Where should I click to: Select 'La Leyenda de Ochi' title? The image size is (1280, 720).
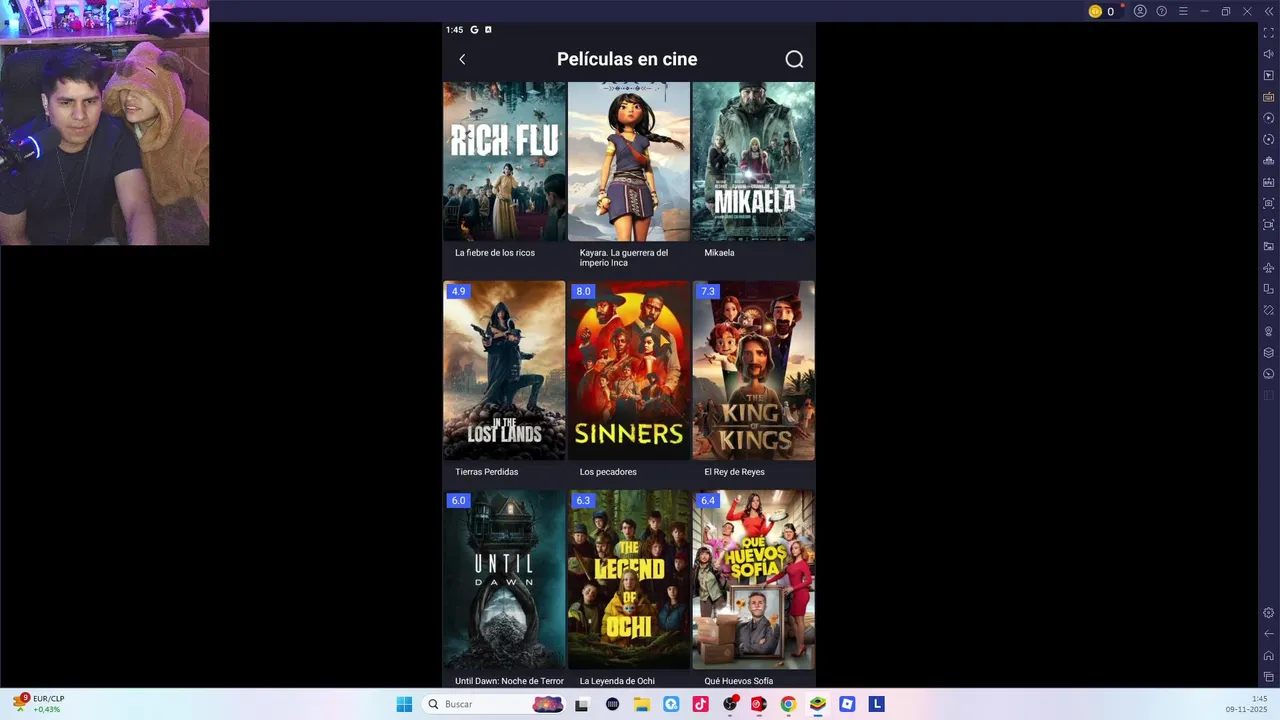pos(617,681)
